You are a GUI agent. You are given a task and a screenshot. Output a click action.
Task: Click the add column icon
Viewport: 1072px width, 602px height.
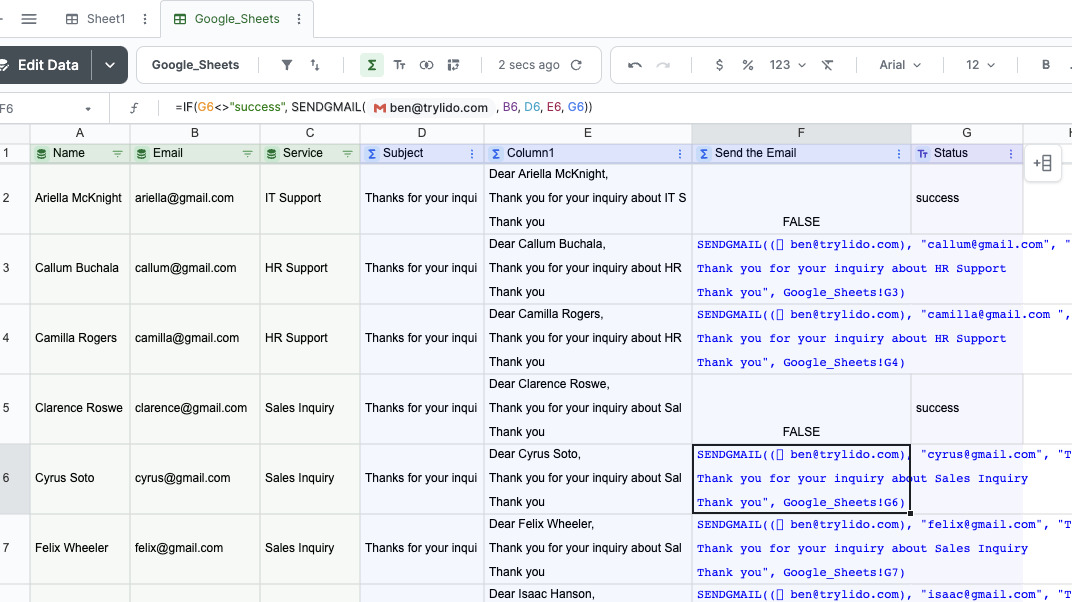[x=1043, y=163]
